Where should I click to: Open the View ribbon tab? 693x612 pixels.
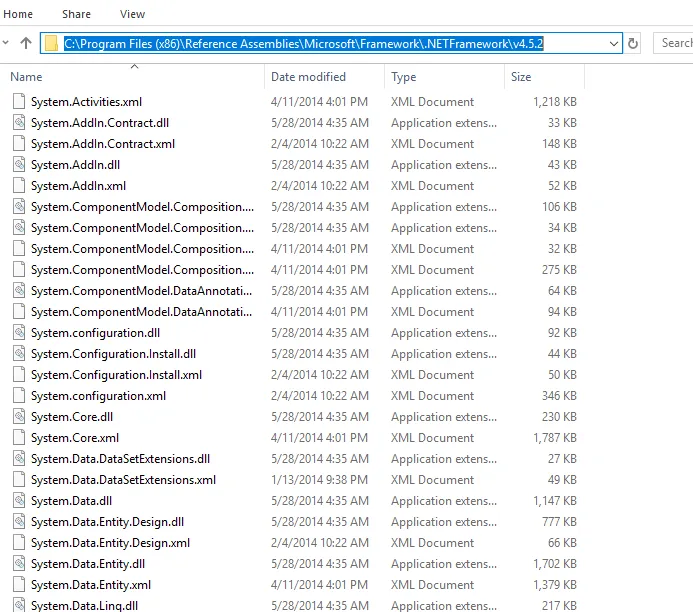pyautogui.click(x=132, y=14)
